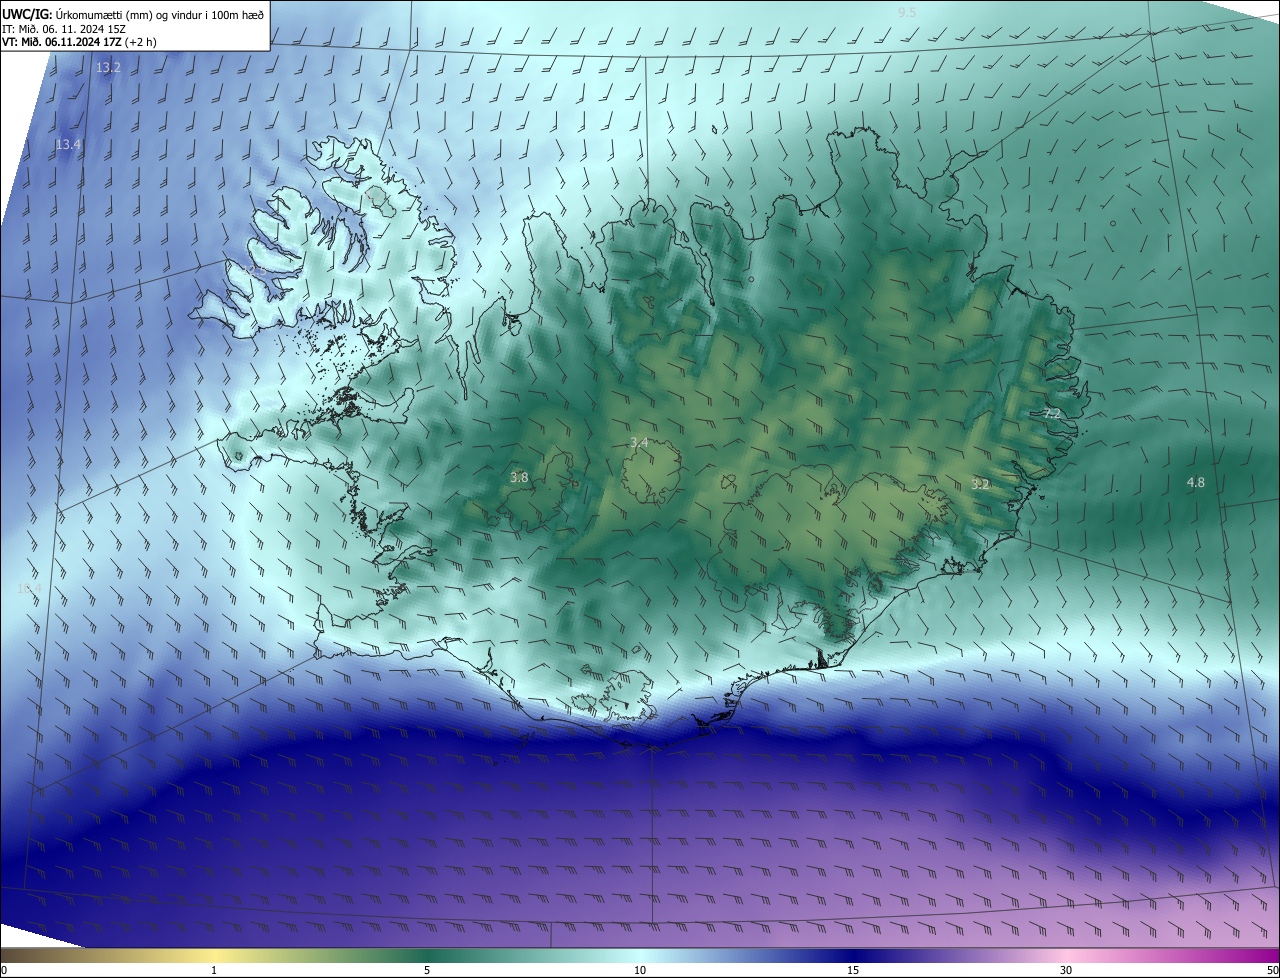Click the '12.5' value over the Westfjords
Screen dimensions: 1280x978
coord(254,270)
